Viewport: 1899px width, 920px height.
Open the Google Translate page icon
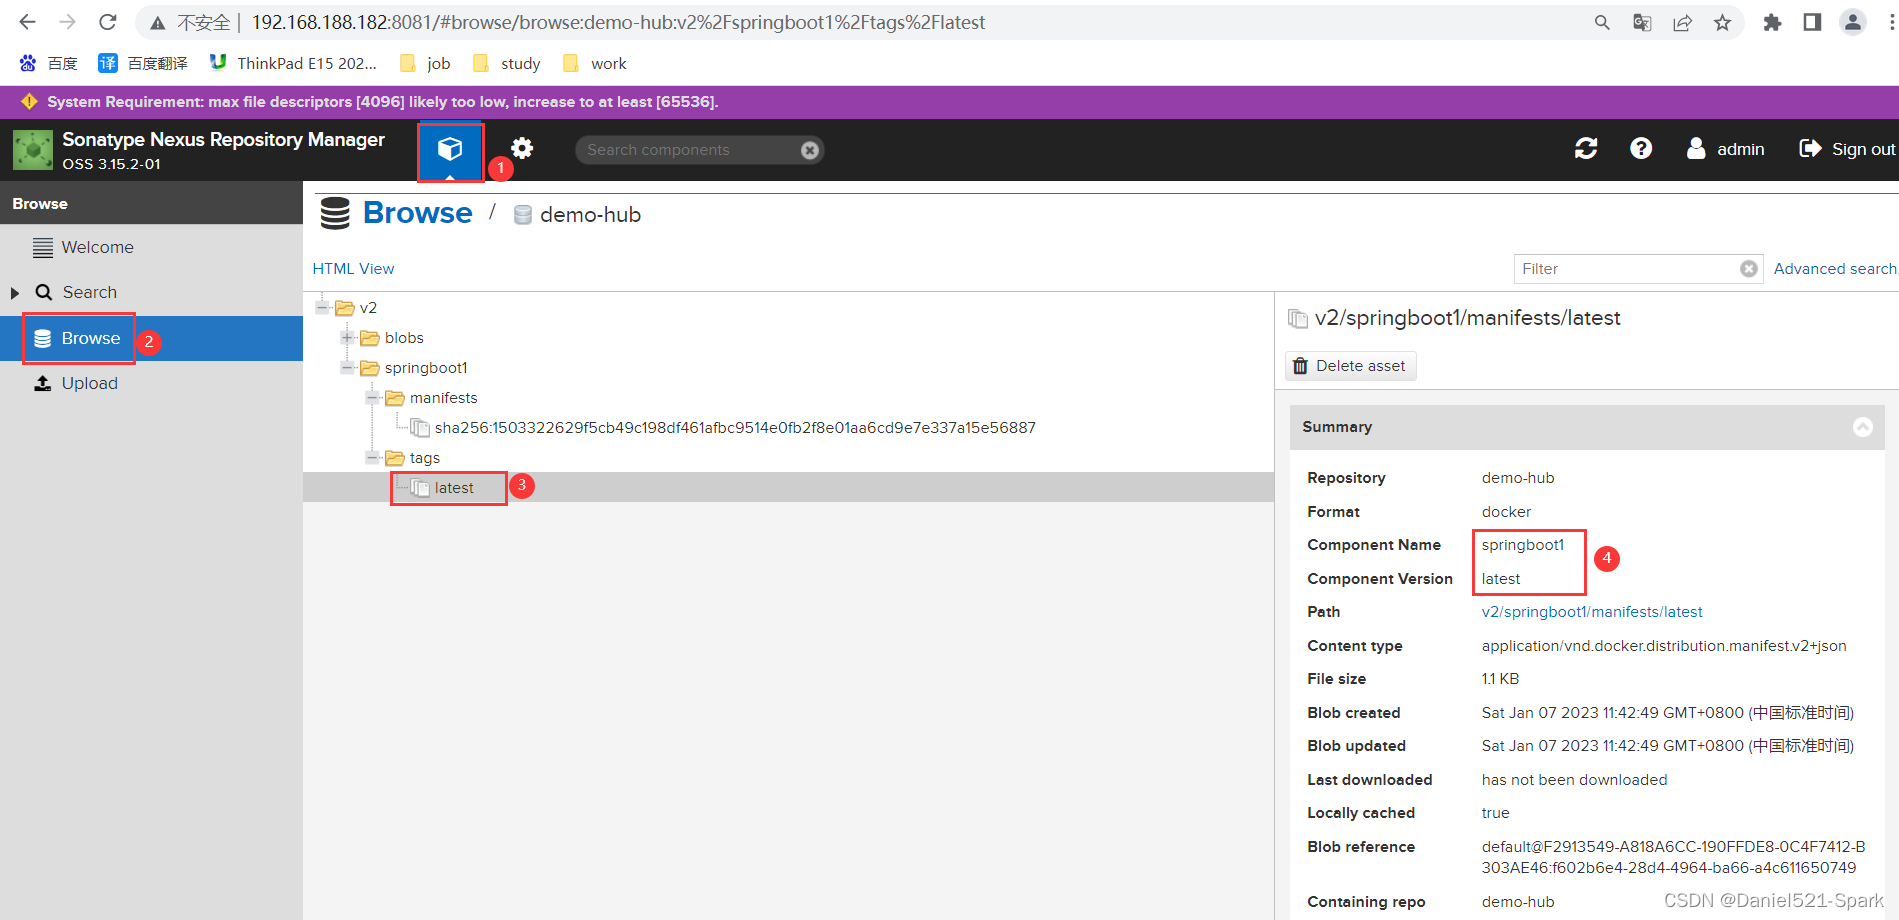[x=1642, y=22]
